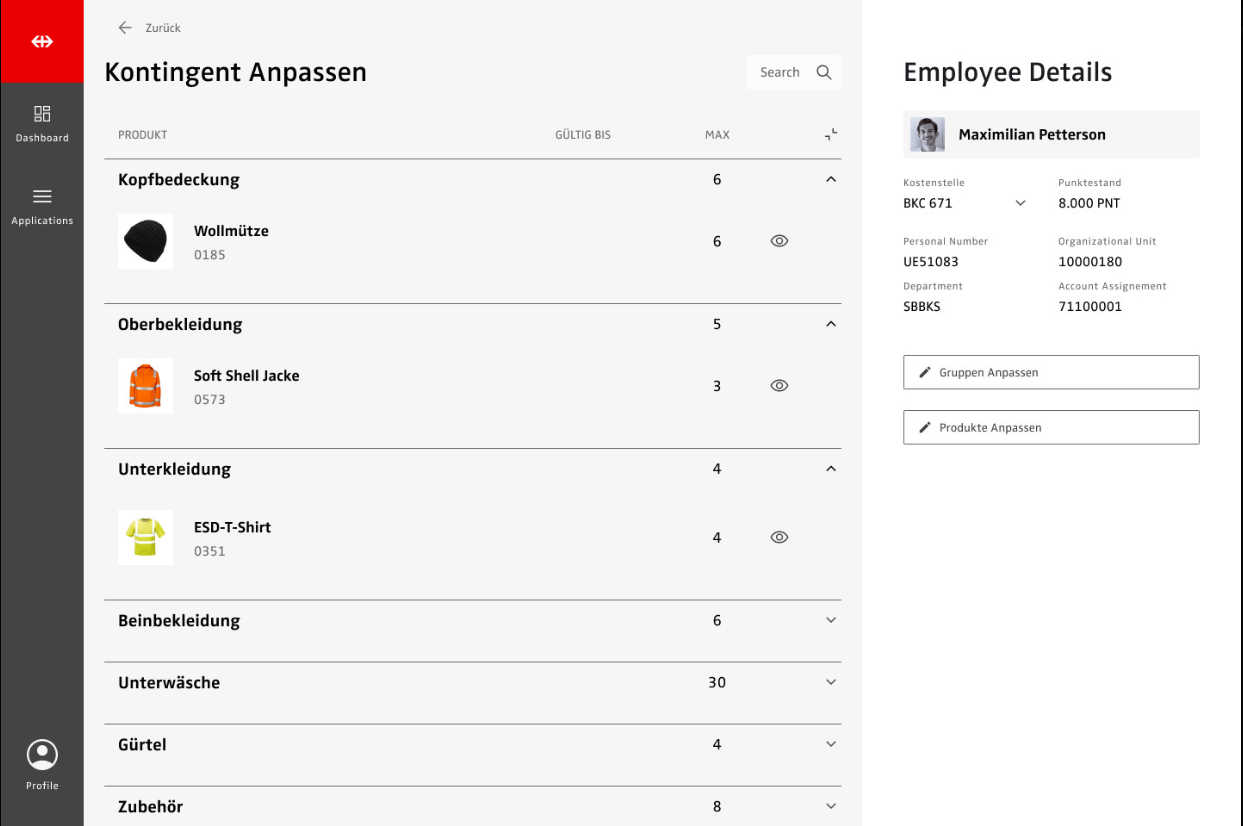Expand the Unterwäsche category row

click(830, 683)
